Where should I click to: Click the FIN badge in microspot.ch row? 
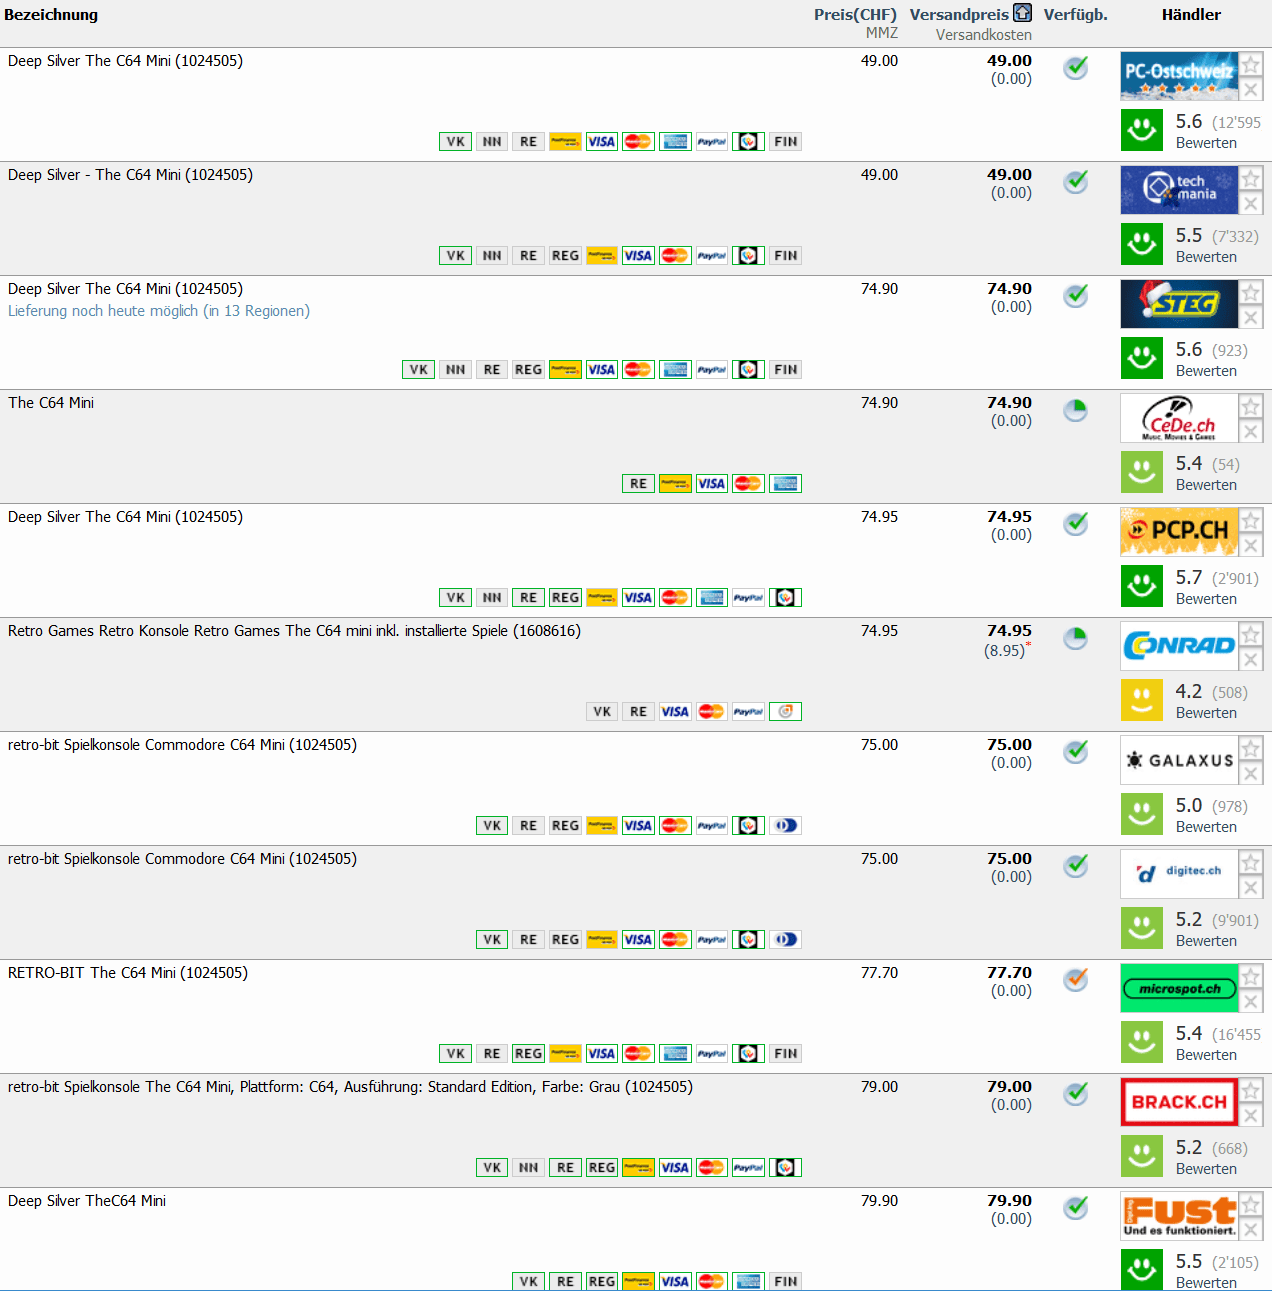pos(786,1054)
